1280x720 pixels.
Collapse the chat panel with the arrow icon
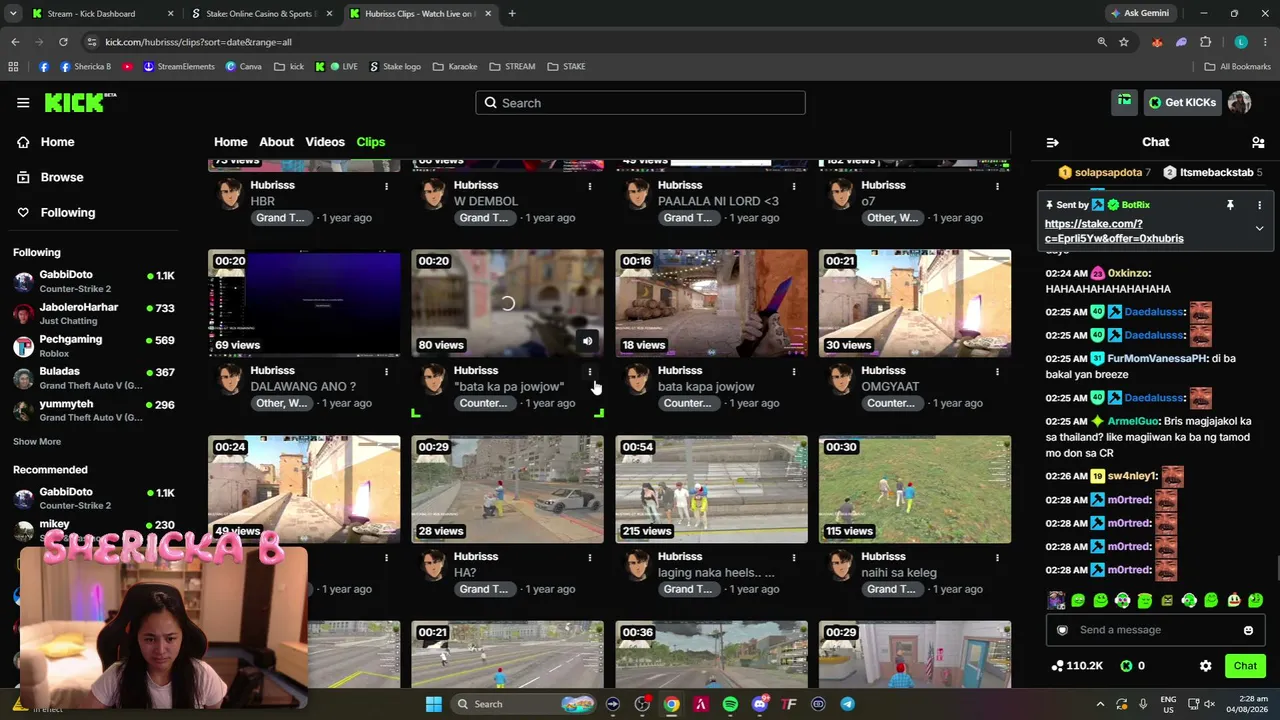pos(1052,143)
